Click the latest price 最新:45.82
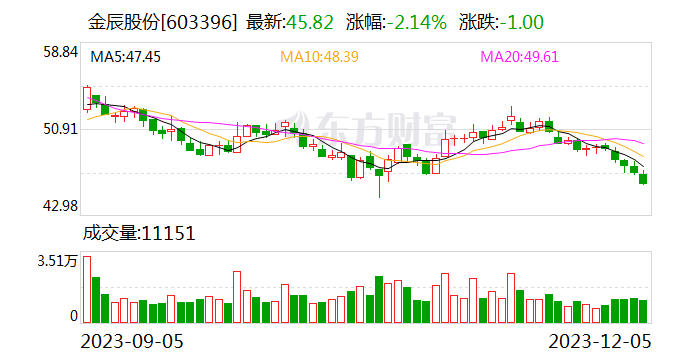This screenshot has width=688, height=360. 290,22
